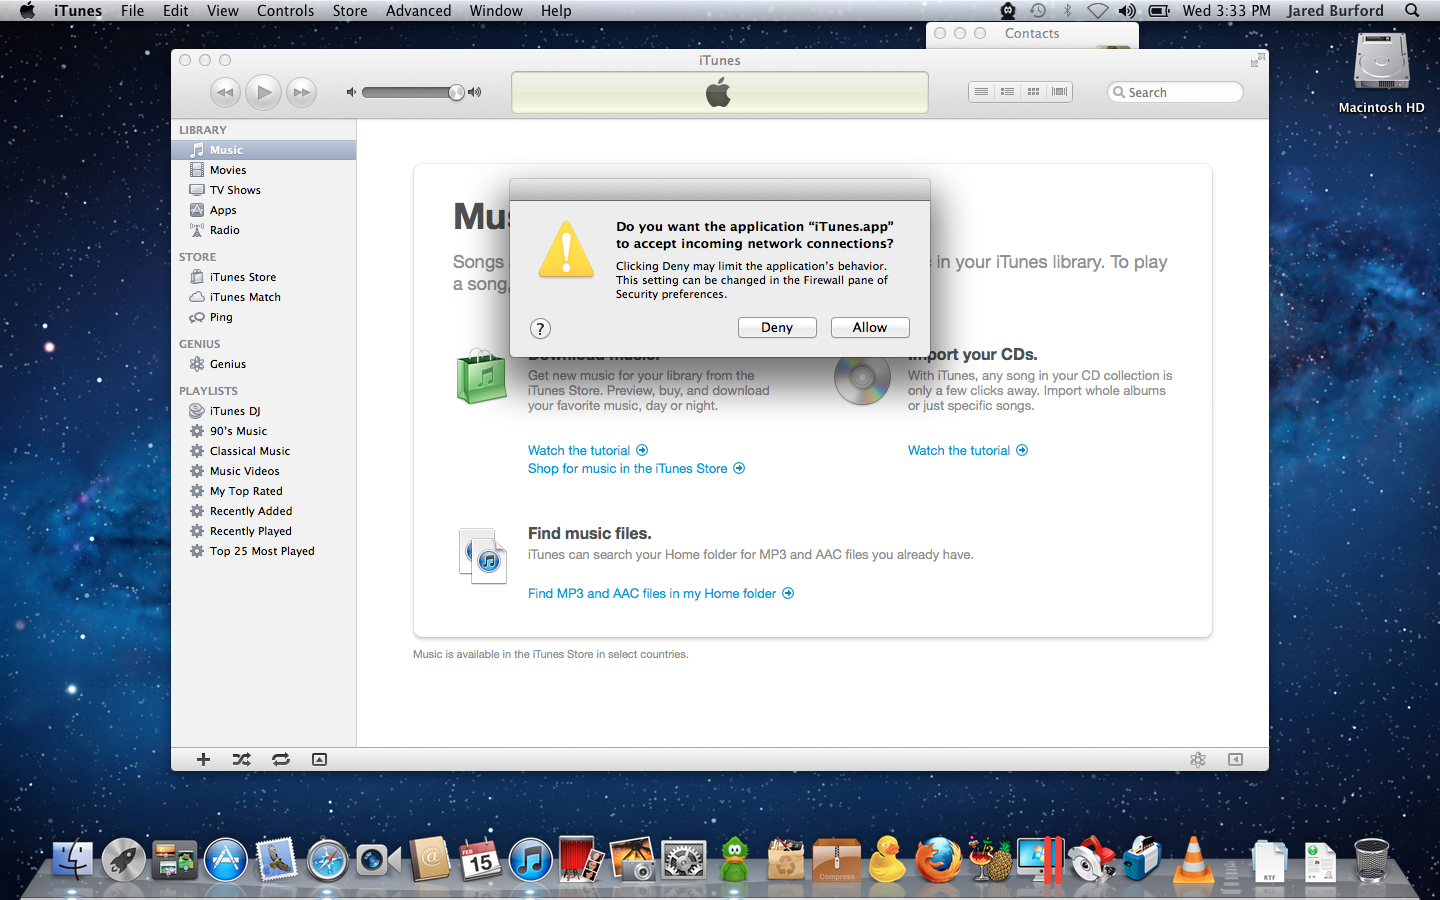This screenshot has width=1440, height=900.
Task: Switch to Cover Flow view
Action: (1059, 92)
